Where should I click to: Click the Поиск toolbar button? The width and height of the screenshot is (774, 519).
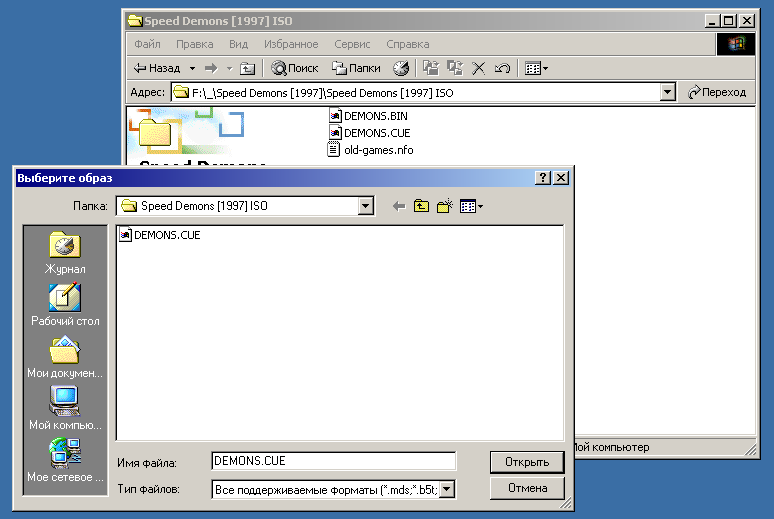(x=295, y=68)
